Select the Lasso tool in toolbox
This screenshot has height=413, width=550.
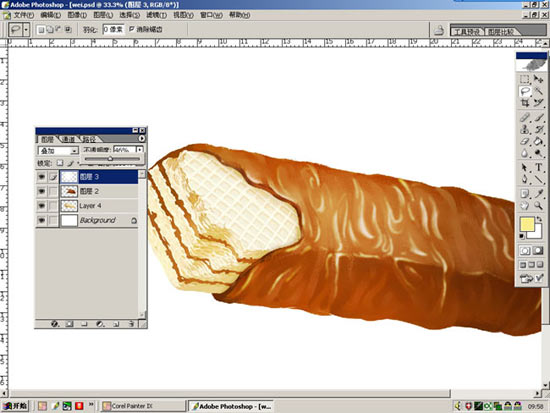pyautogui.click(x=525, y=91)
